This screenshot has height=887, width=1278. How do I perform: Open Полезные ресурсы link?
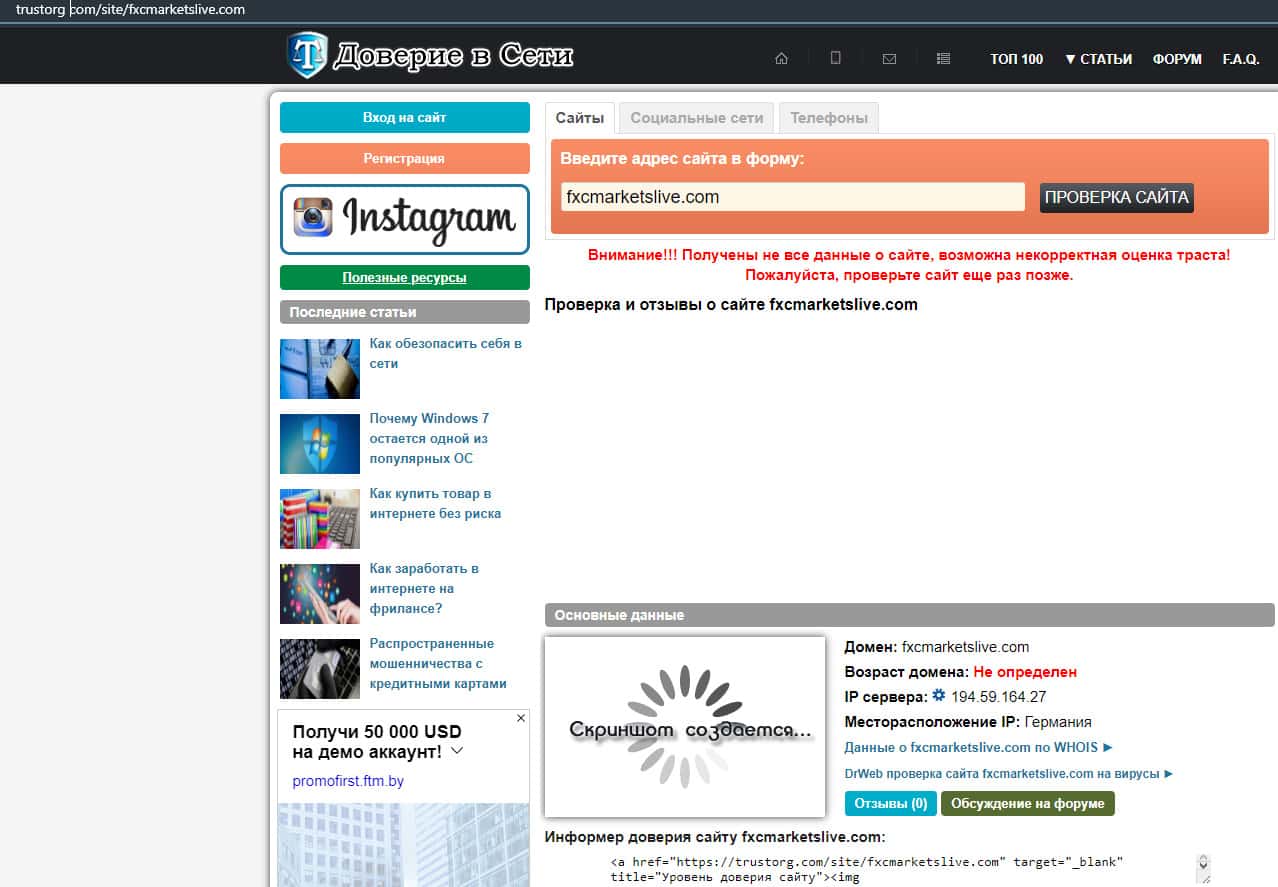click(x=405, y=277)
